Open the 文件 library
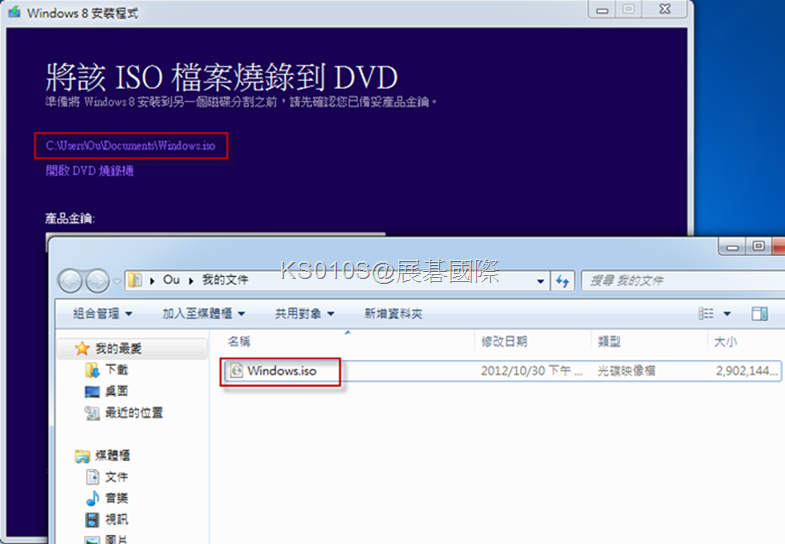The image size is (785, 544). point(117,477)
